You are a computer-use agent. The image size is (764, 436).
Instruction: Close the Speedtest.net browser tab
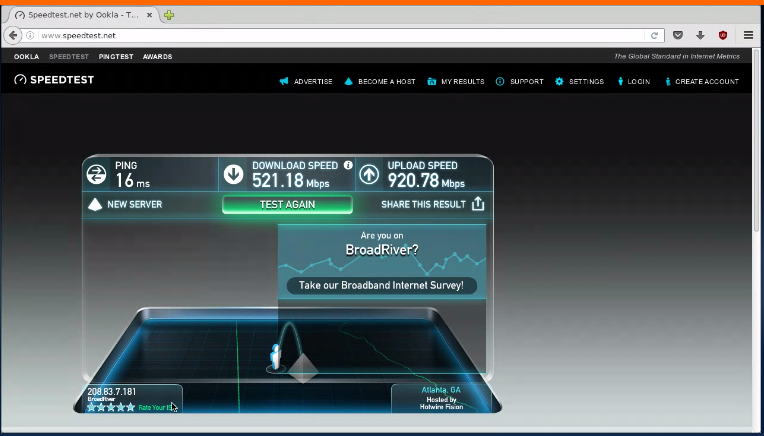click(150, 15)
